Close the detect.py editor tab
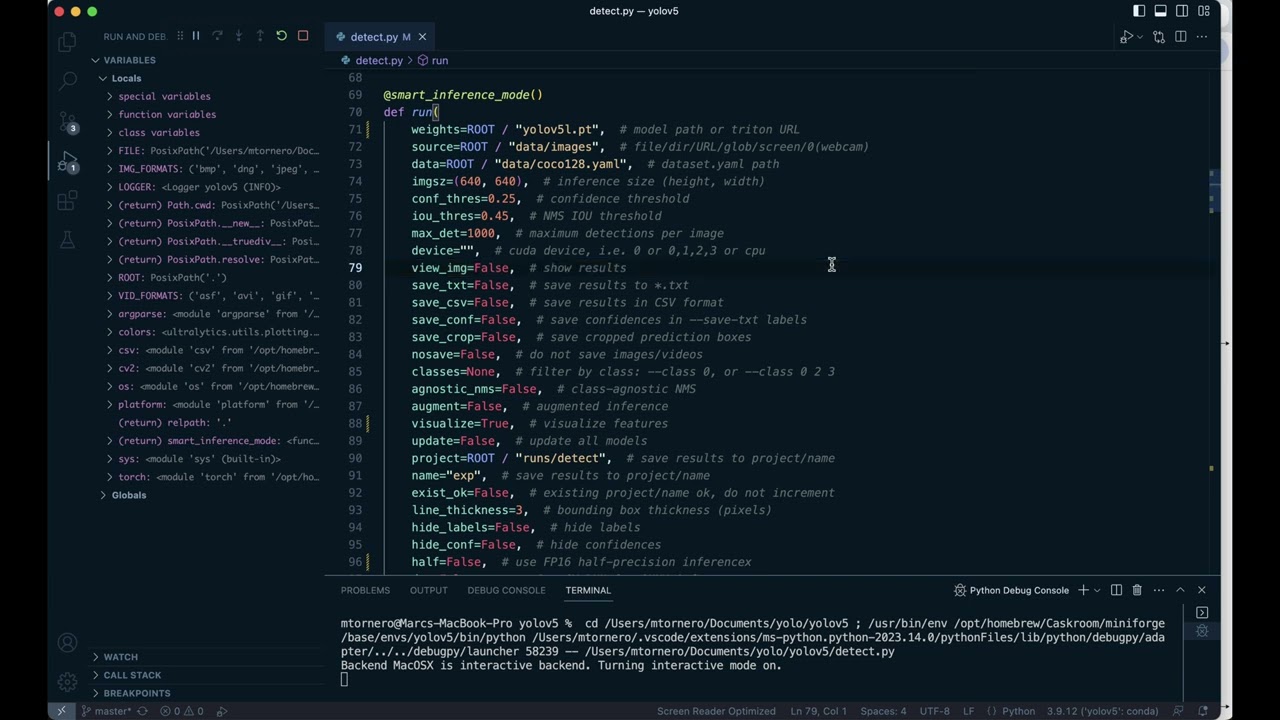The height and width of the screenshot is (720, 1280). tap(422, 37)
